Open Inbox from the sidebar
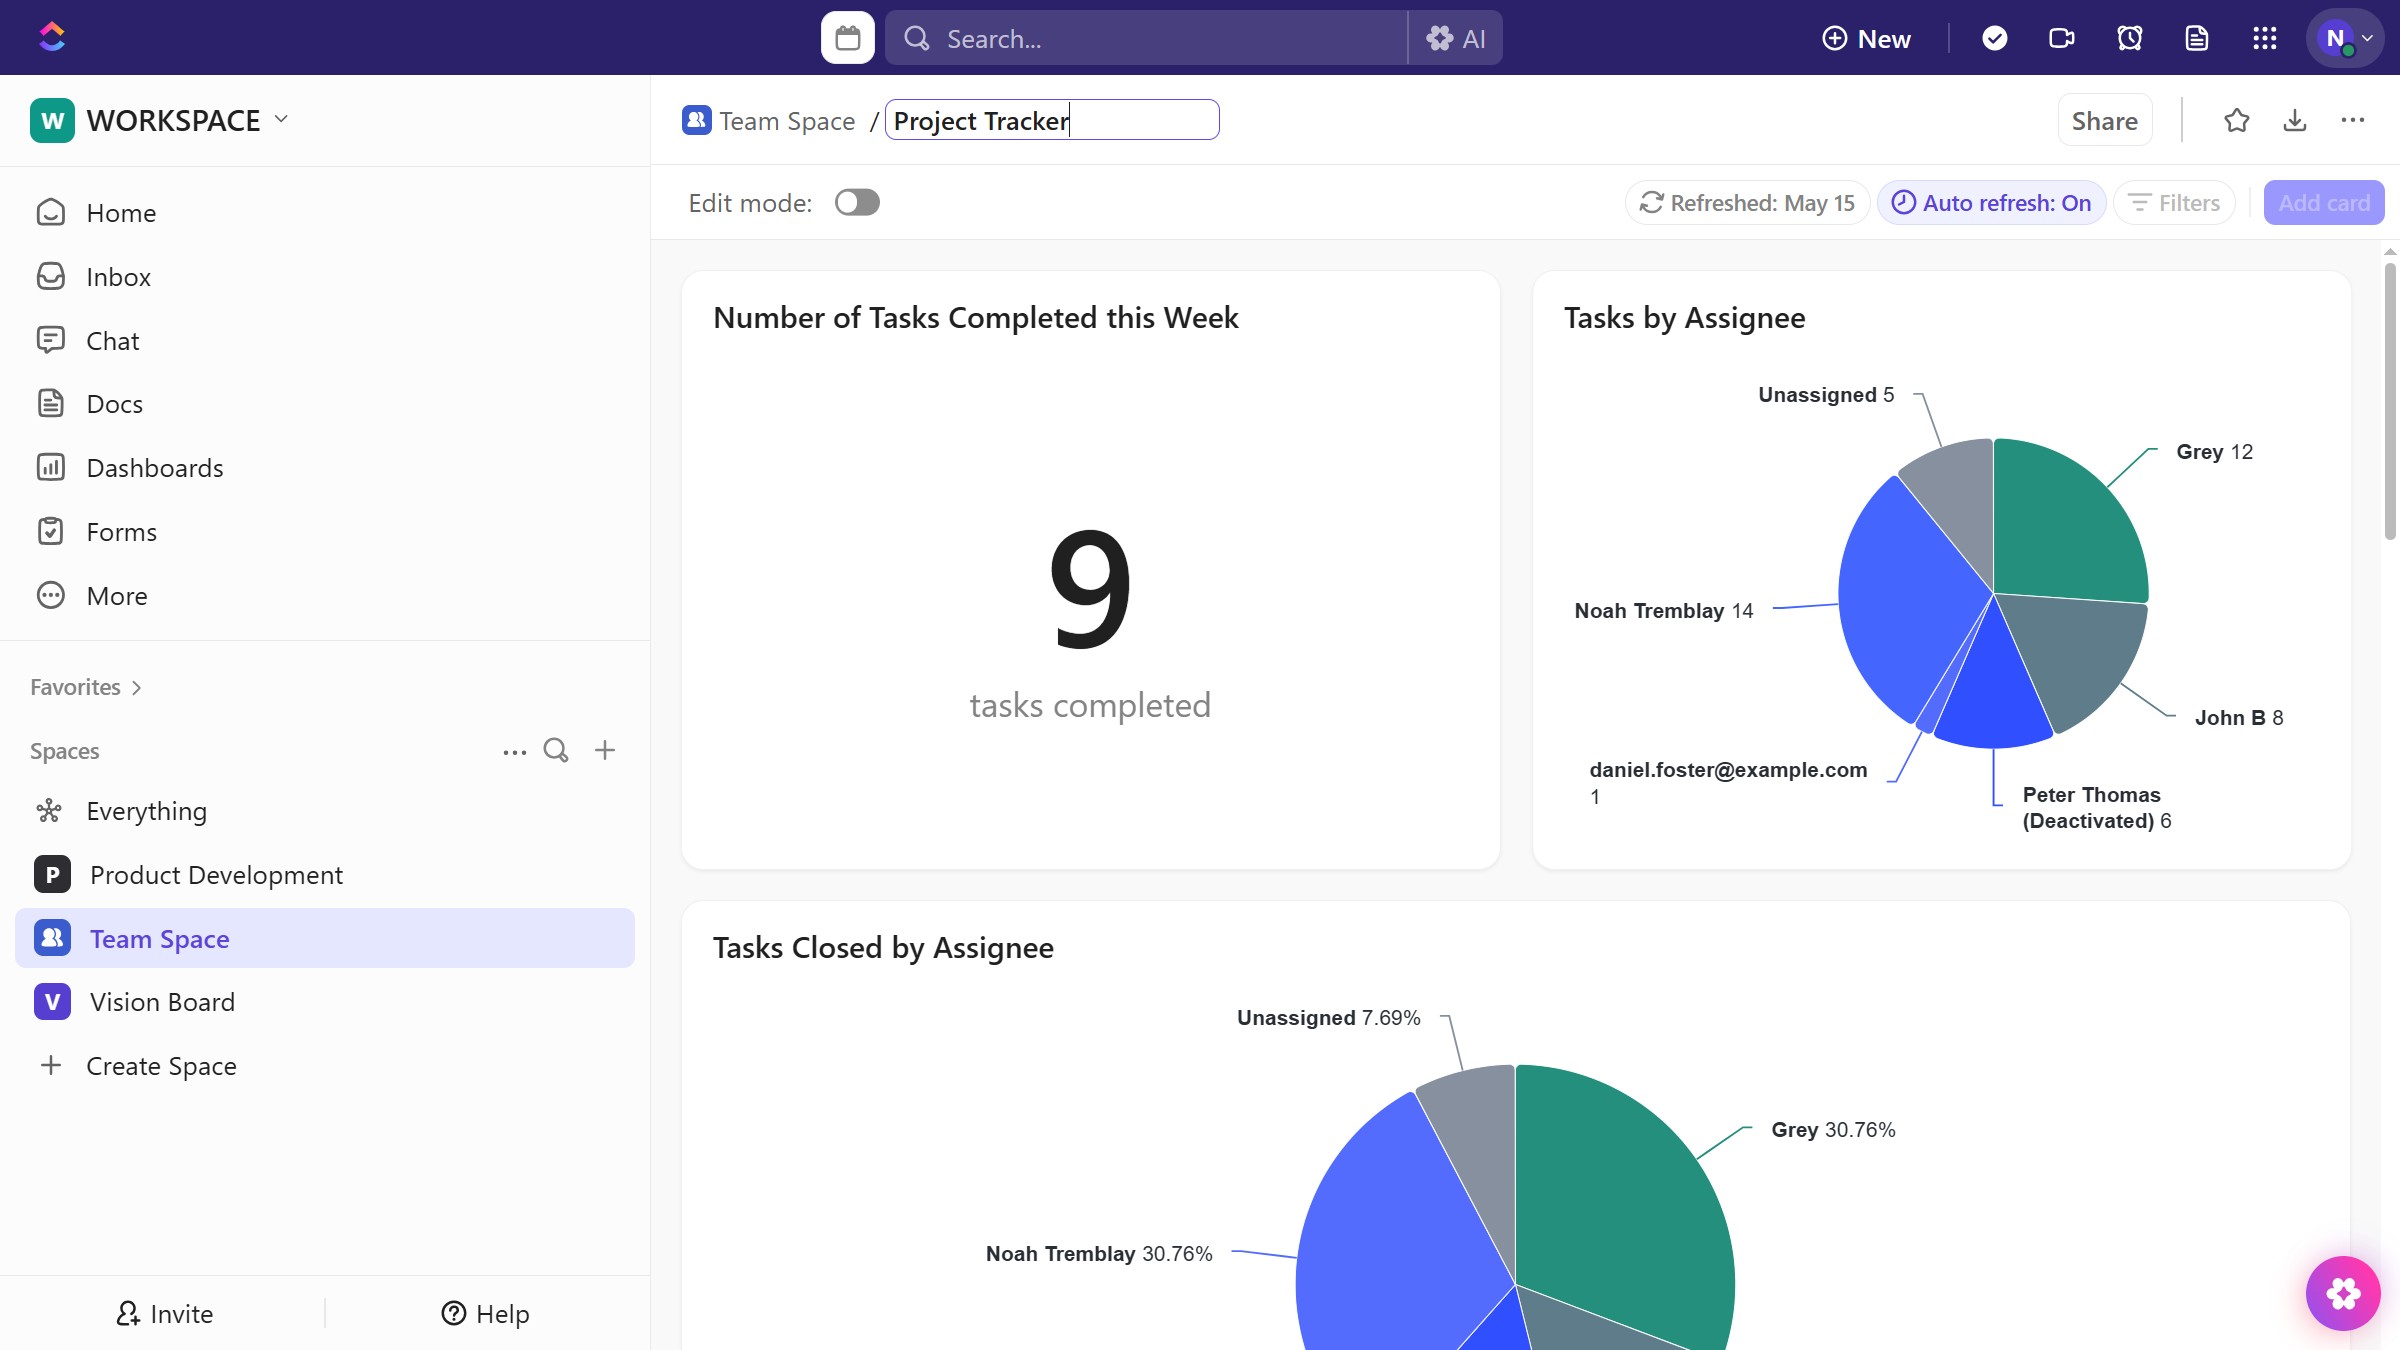The image size is (2400, 1350). [118, 276]
